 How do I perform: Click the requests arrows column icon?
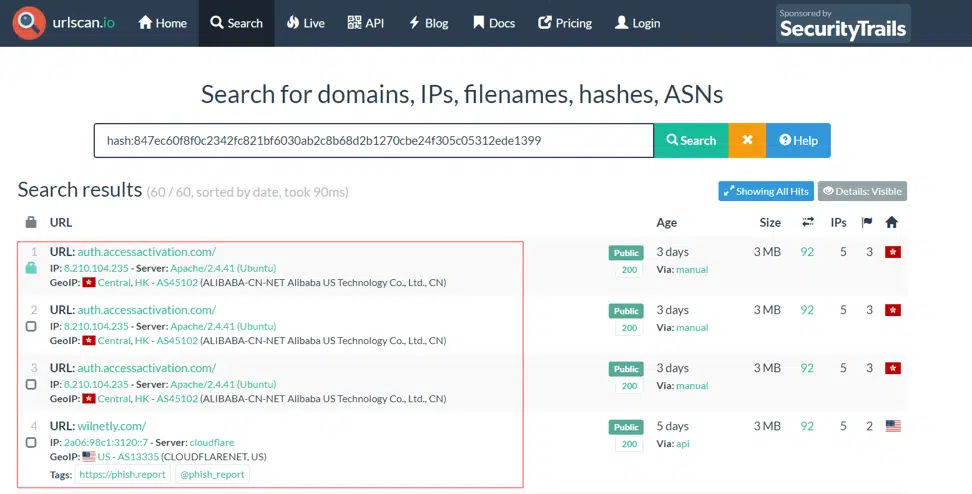pos(808,222)
